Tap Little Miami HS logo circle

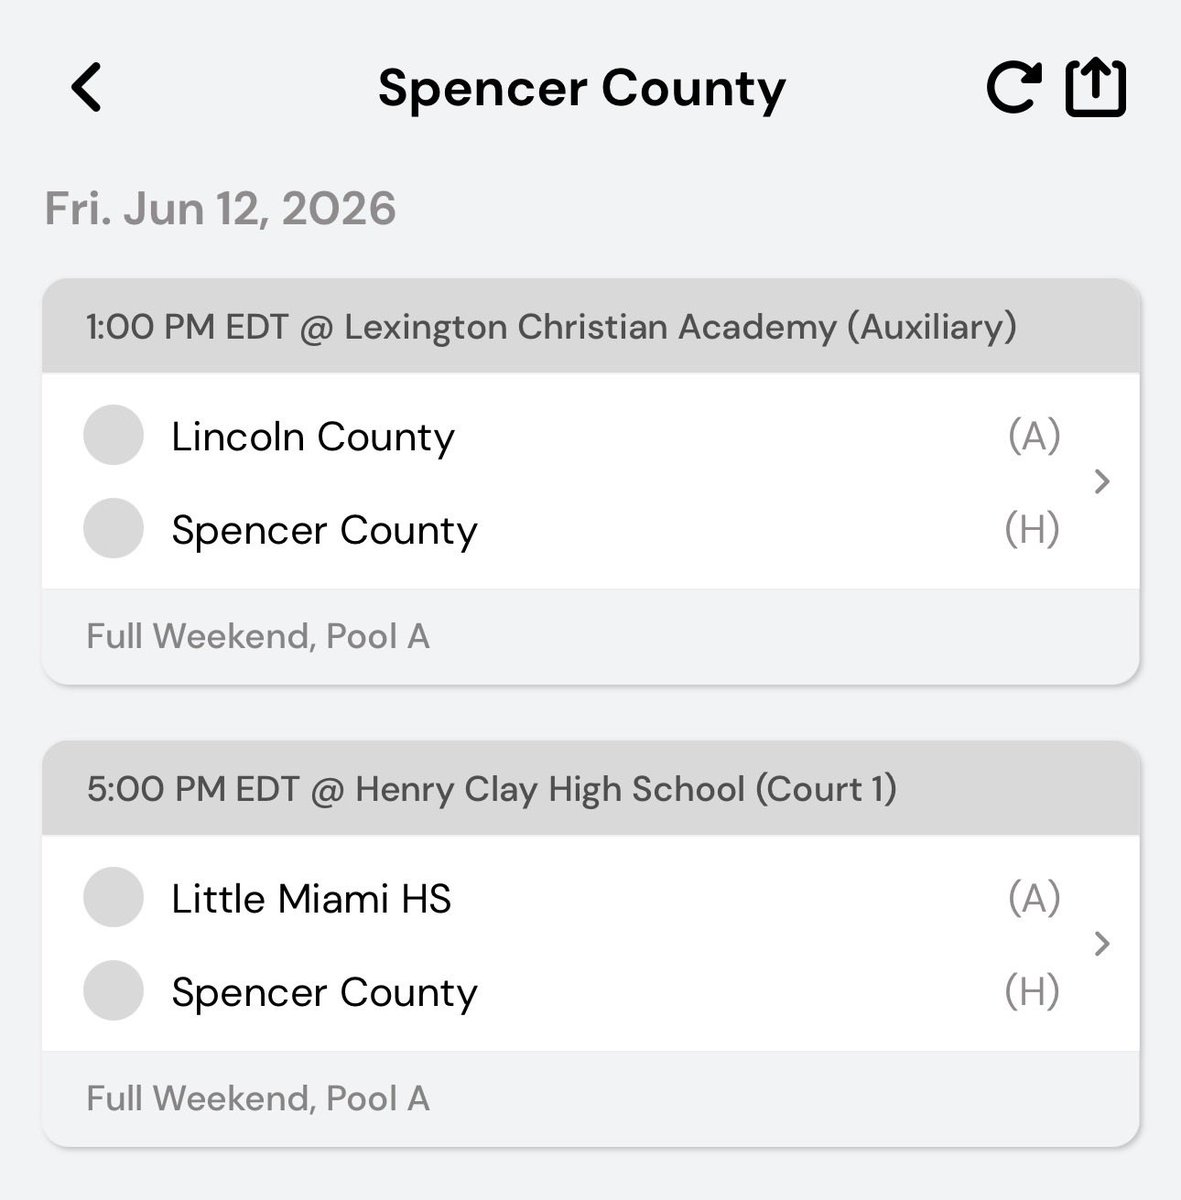[113, 897]
